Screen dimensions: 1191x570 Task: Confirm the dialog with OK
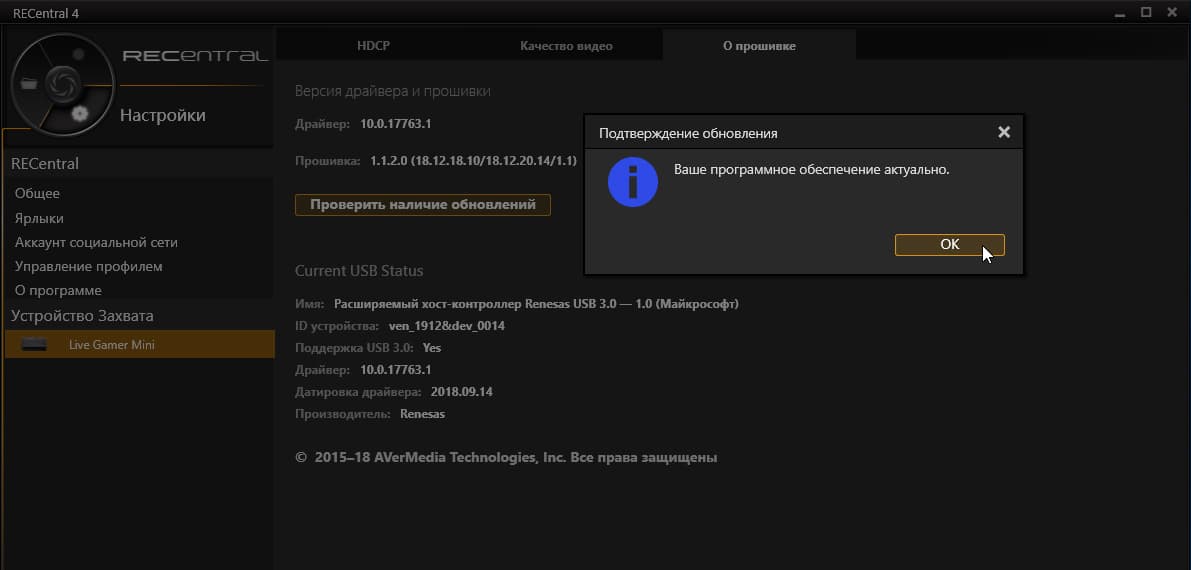[949, 245]
